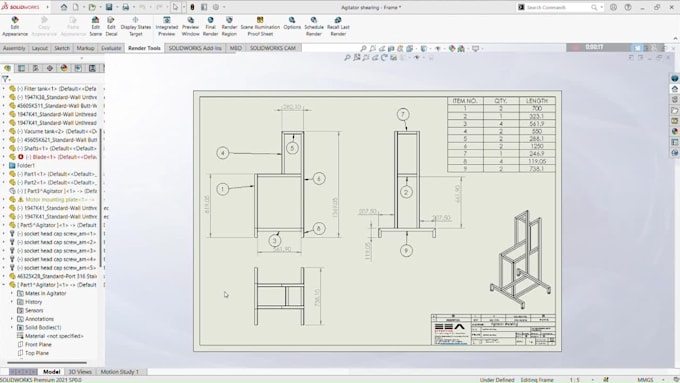Image resolution: width=680 pixels, height=383 pixels.
Task: Open the SOLIDWORKS menu flyout arrow
Action: pyautogui.click(x=47, y=7)
